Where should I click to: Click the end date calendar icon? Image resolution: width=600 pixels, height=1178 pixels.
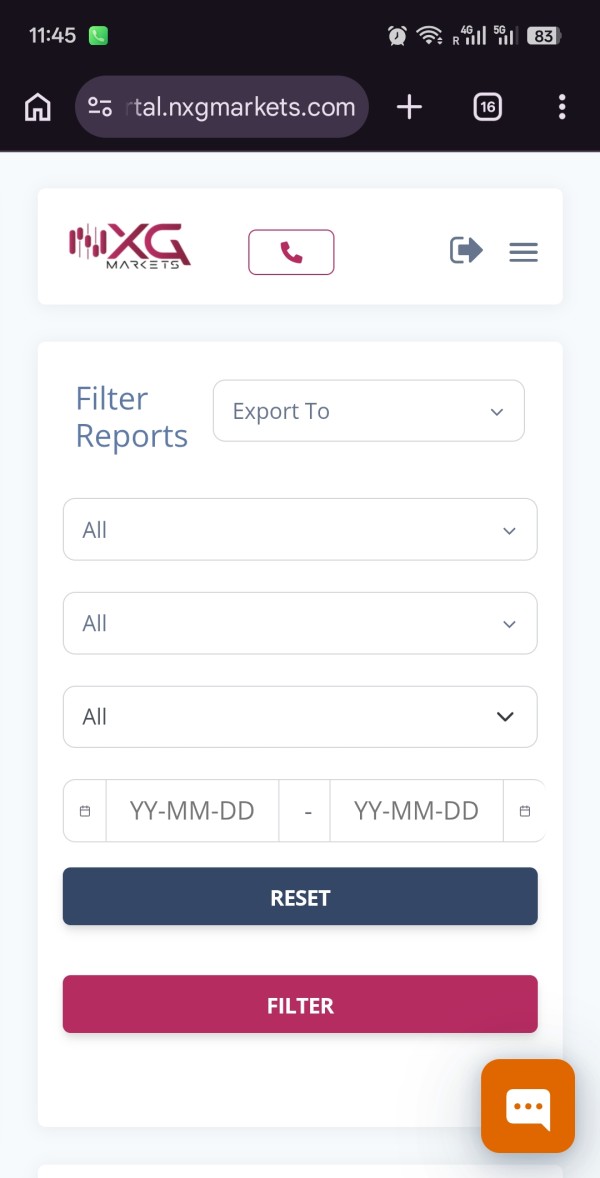(525, 811)
